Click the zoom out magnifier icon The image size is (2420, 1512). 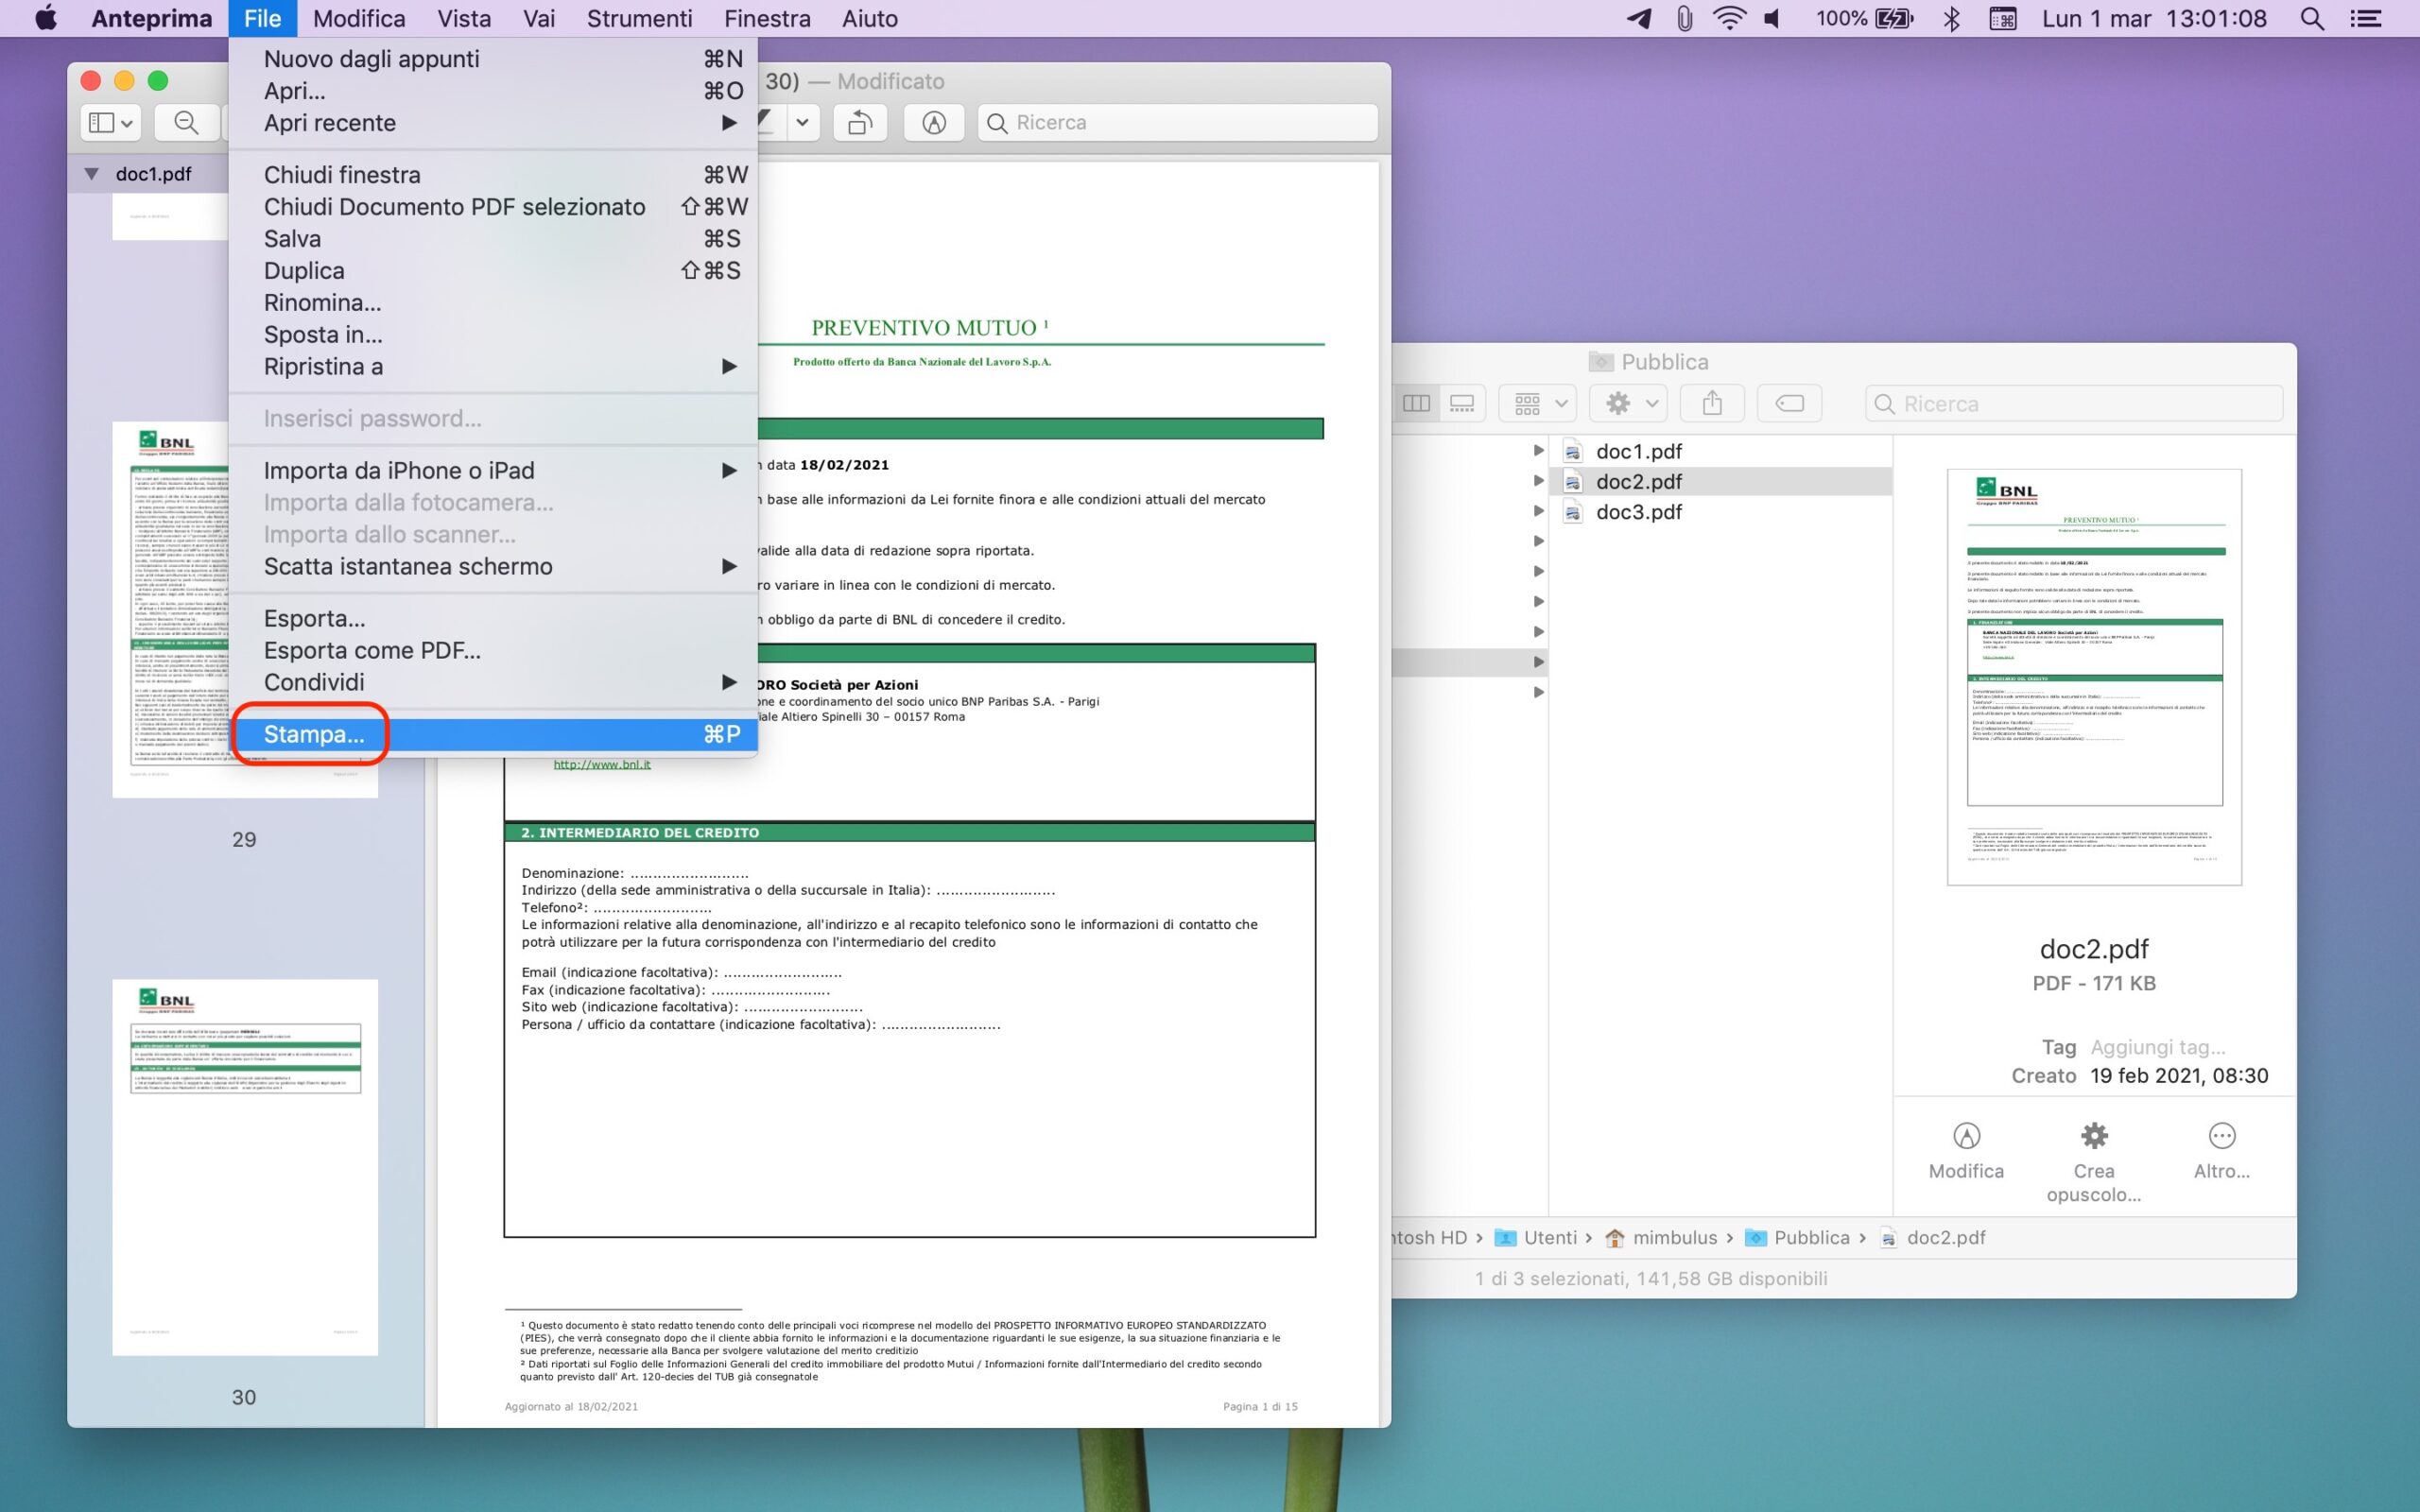[186, 122]
